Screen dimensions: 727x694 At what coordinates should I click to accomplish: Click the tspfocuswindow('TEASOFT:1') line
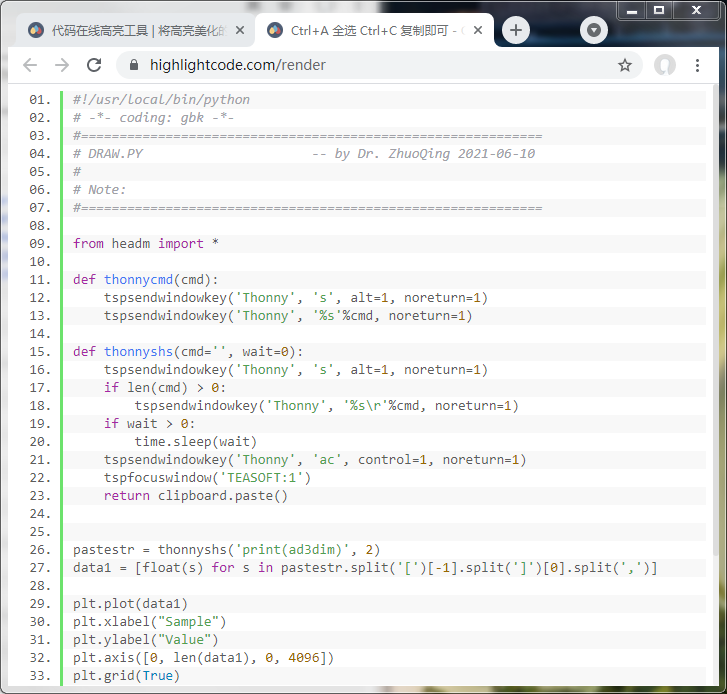pyautogui.click(x=207, y=478)
